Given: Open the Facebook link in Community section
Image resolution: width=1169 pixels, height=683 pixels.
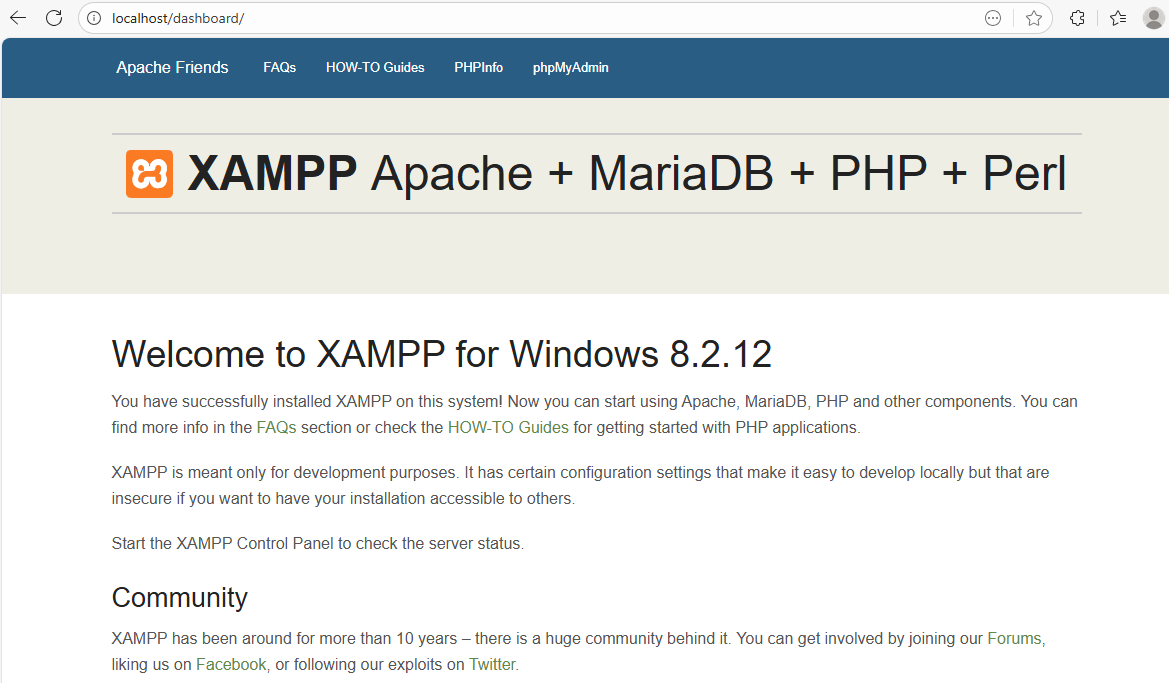Looking at the screenshot, I should coord(231,664).
